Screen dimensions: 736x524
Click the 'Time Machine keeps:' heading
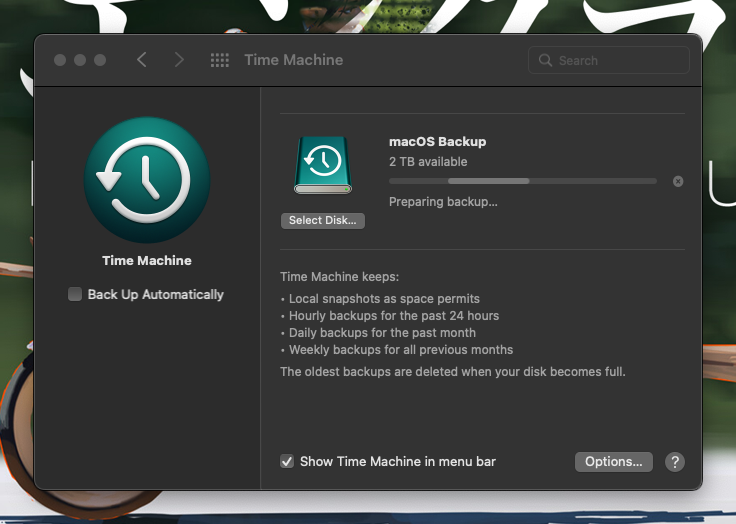[339, 277]
